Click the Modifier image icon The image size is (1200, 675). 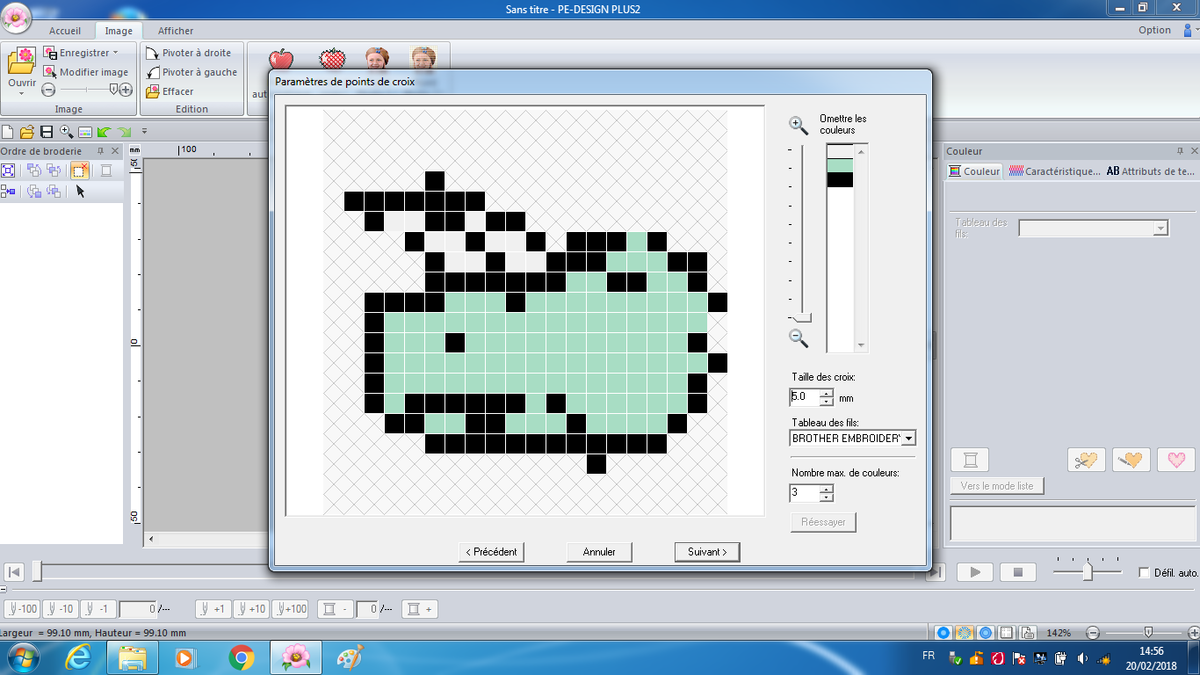click(50, 72)
